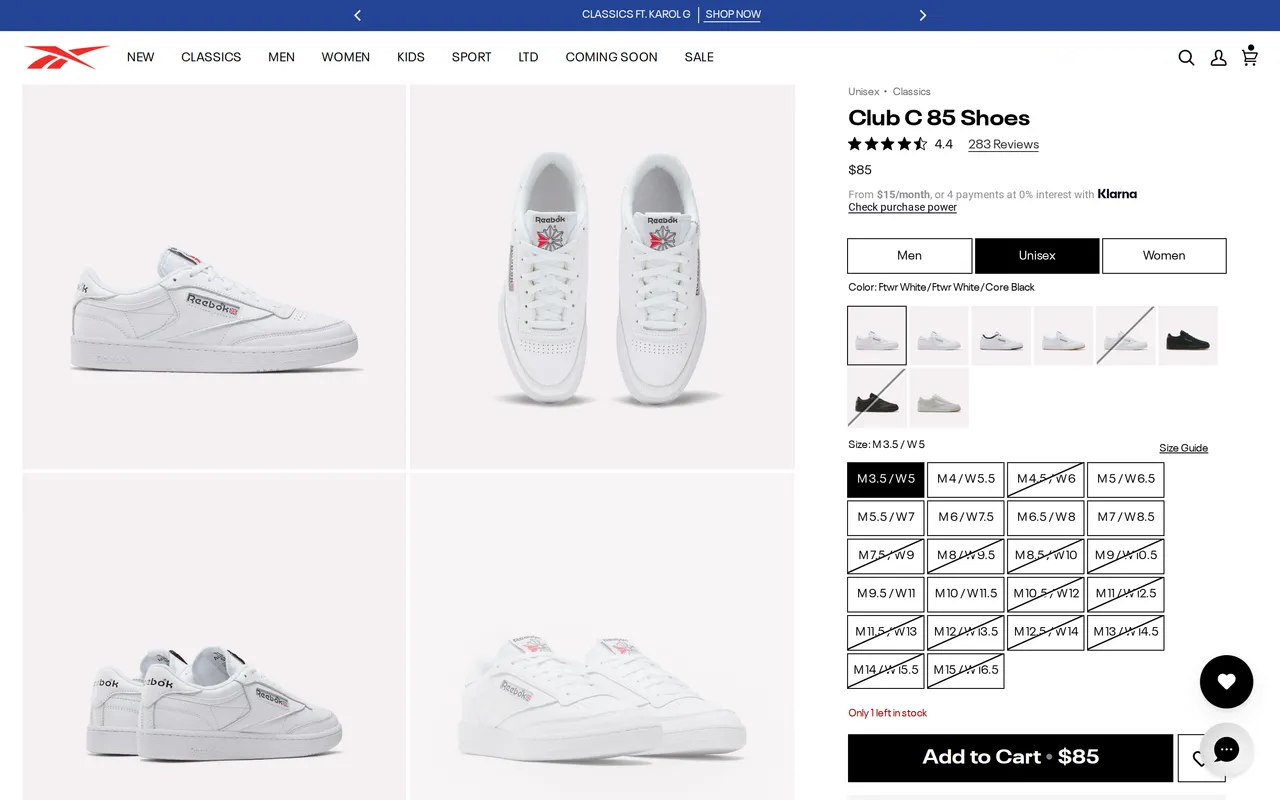The height and width of the screenshot is (800, 1280).
Task: Open the search magnifier icon
Action: point(1186,58)
